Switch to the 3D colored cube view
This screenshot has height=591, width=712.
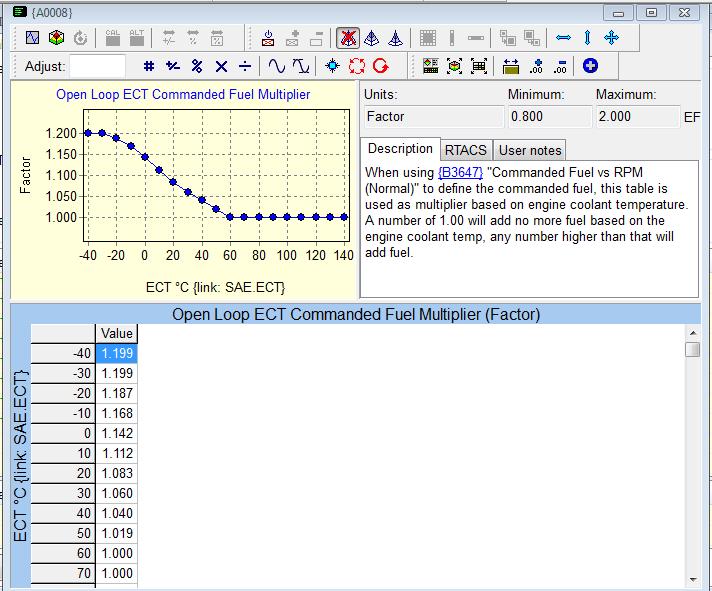coord(56,38)
